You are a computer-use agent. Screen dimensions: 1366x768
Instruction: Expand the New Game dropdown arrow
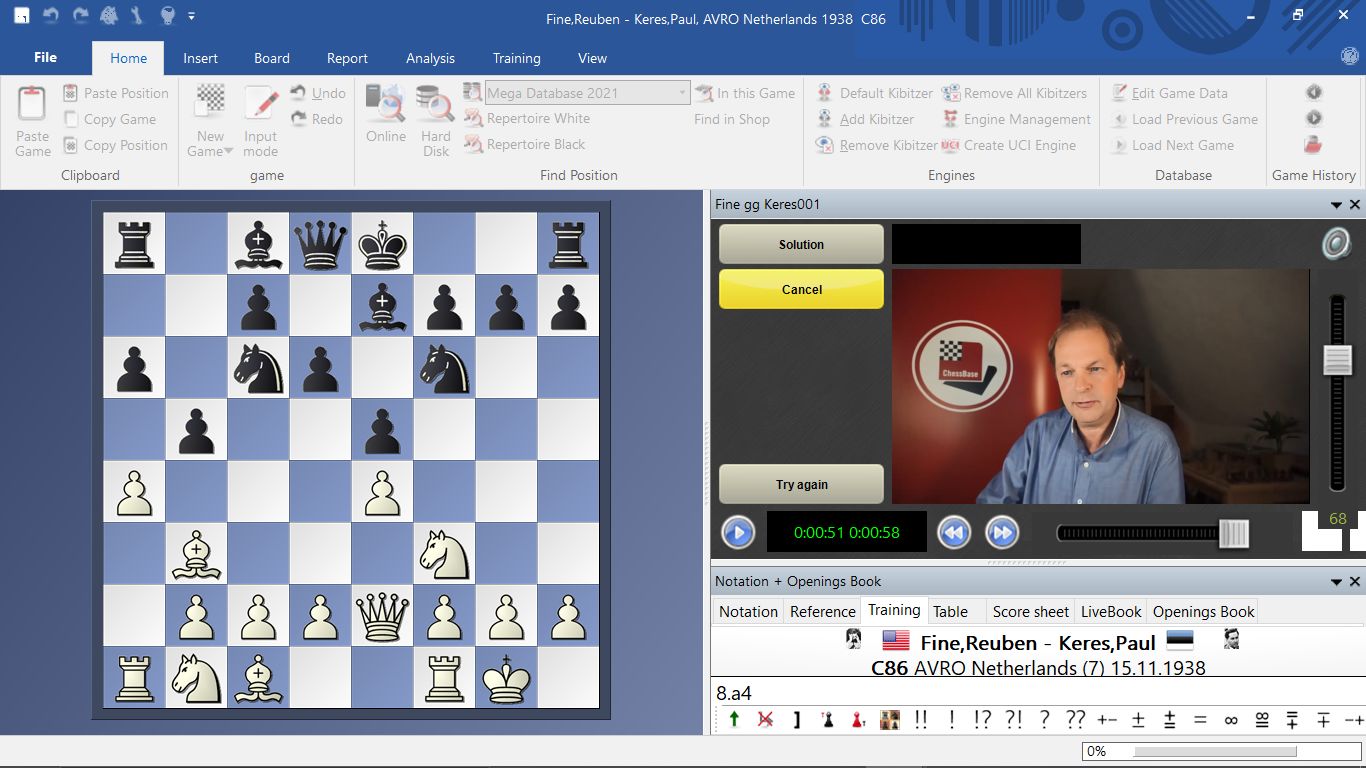pos(228,152)
